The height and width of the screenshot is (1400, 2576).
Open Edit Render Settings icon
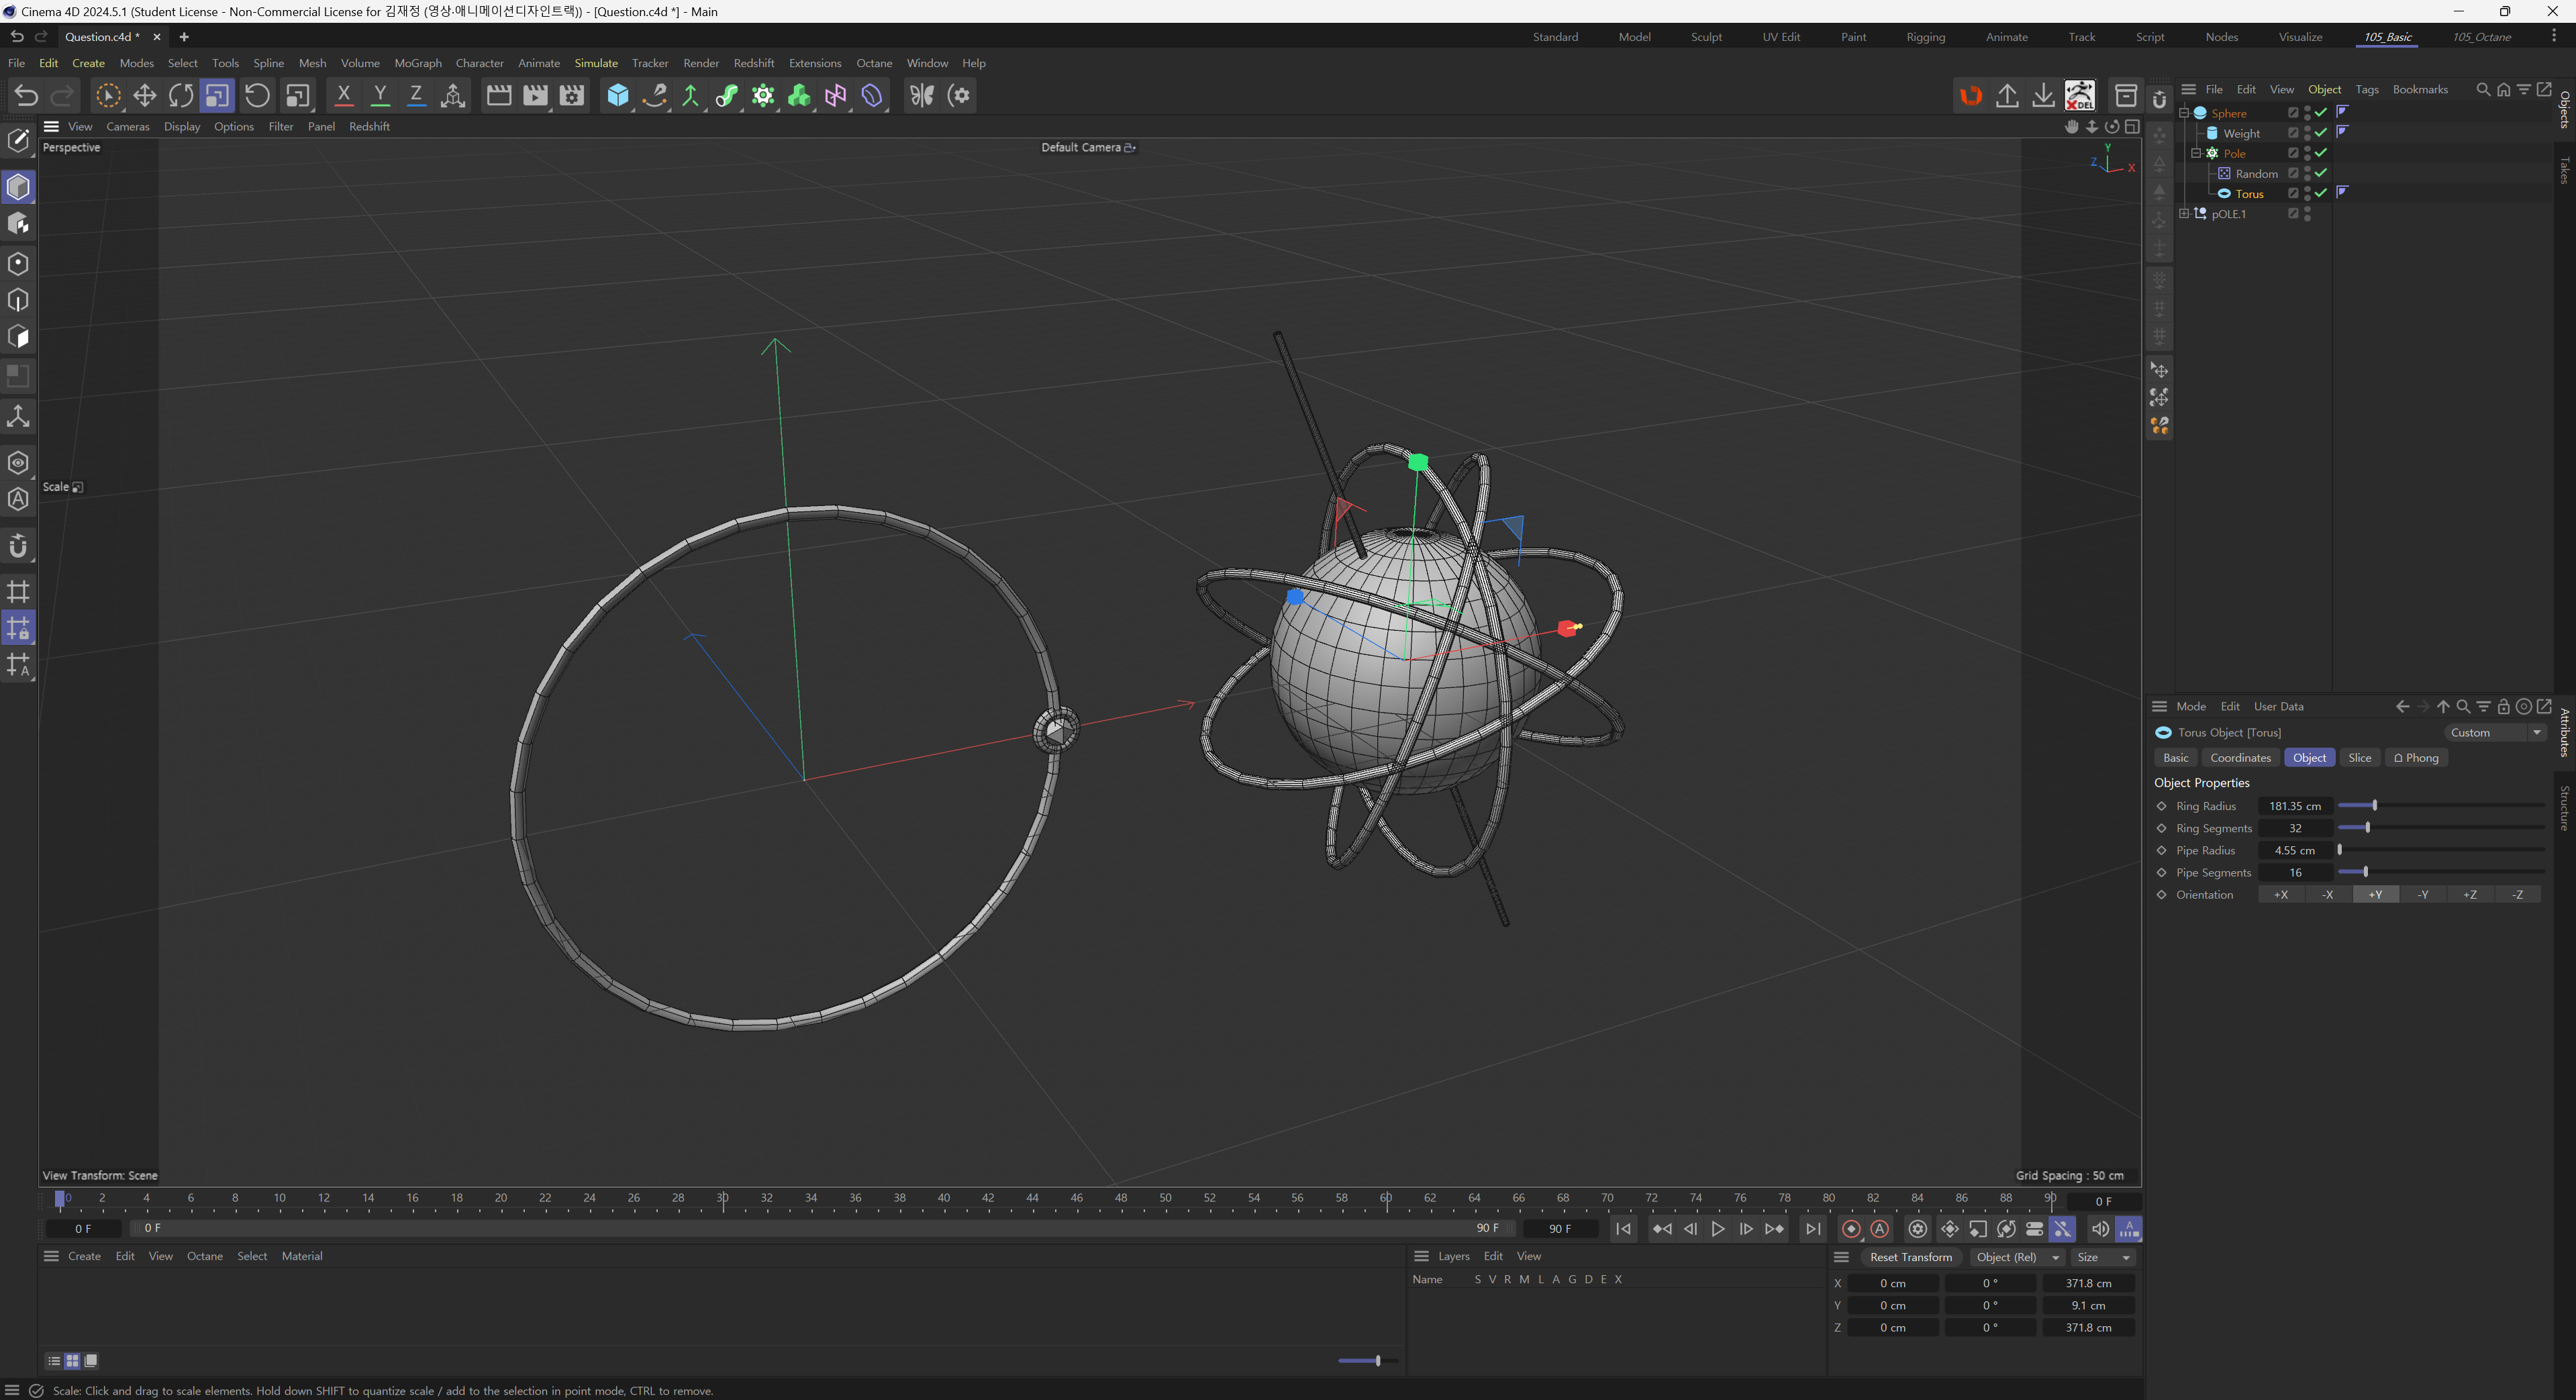(571, 96)
